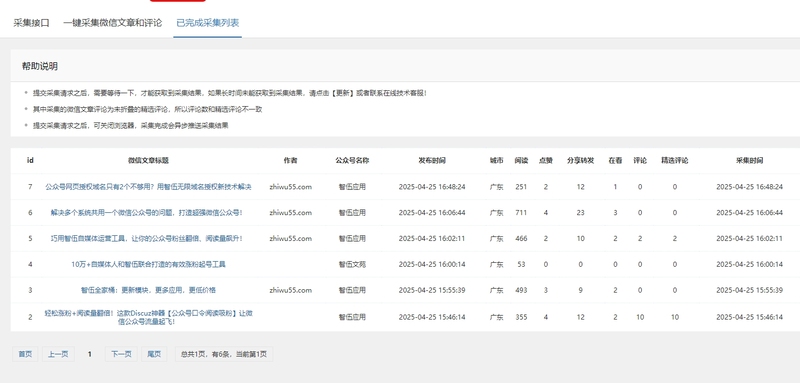Click read count 466

(x=521, y=238)
